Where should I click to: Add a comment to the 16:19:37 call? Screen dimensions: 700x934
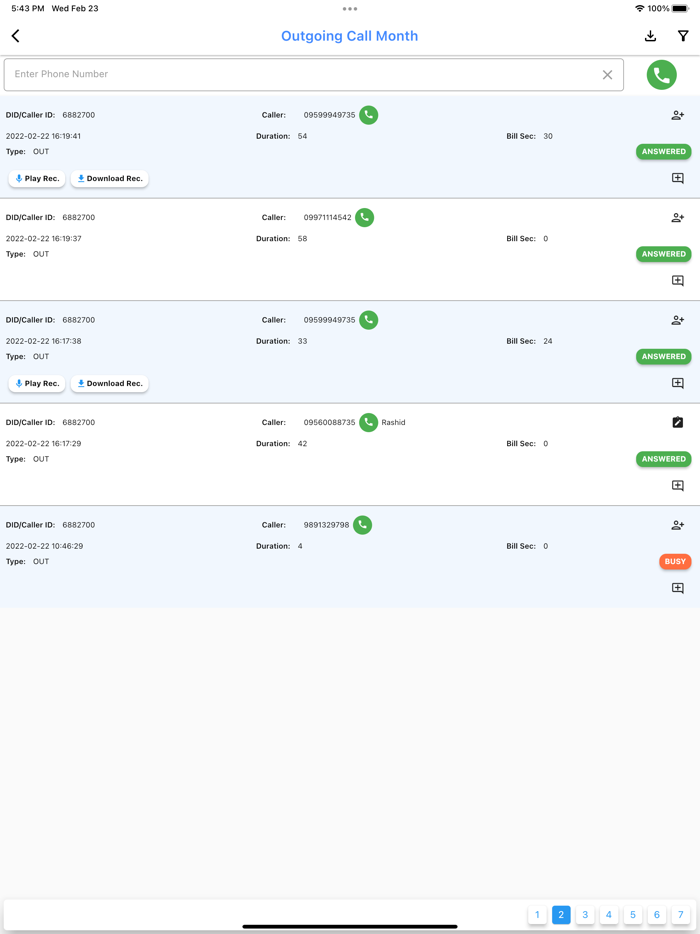pos(677,281)
